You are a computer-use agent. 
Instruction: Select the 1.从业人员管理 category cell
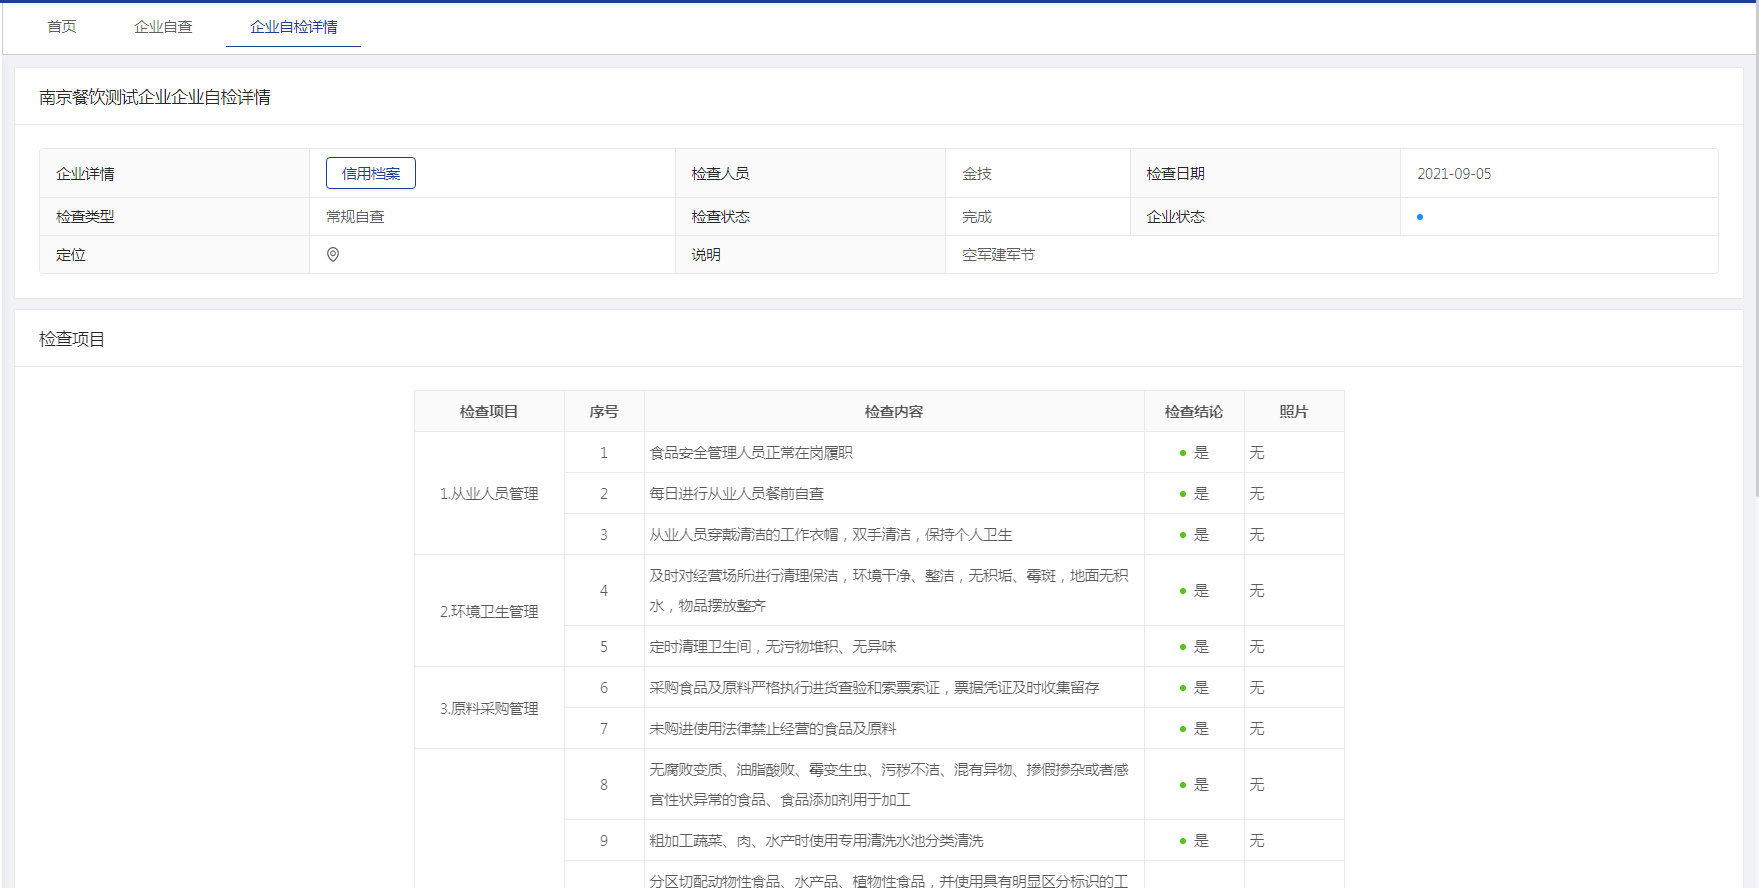pos(489,494)
